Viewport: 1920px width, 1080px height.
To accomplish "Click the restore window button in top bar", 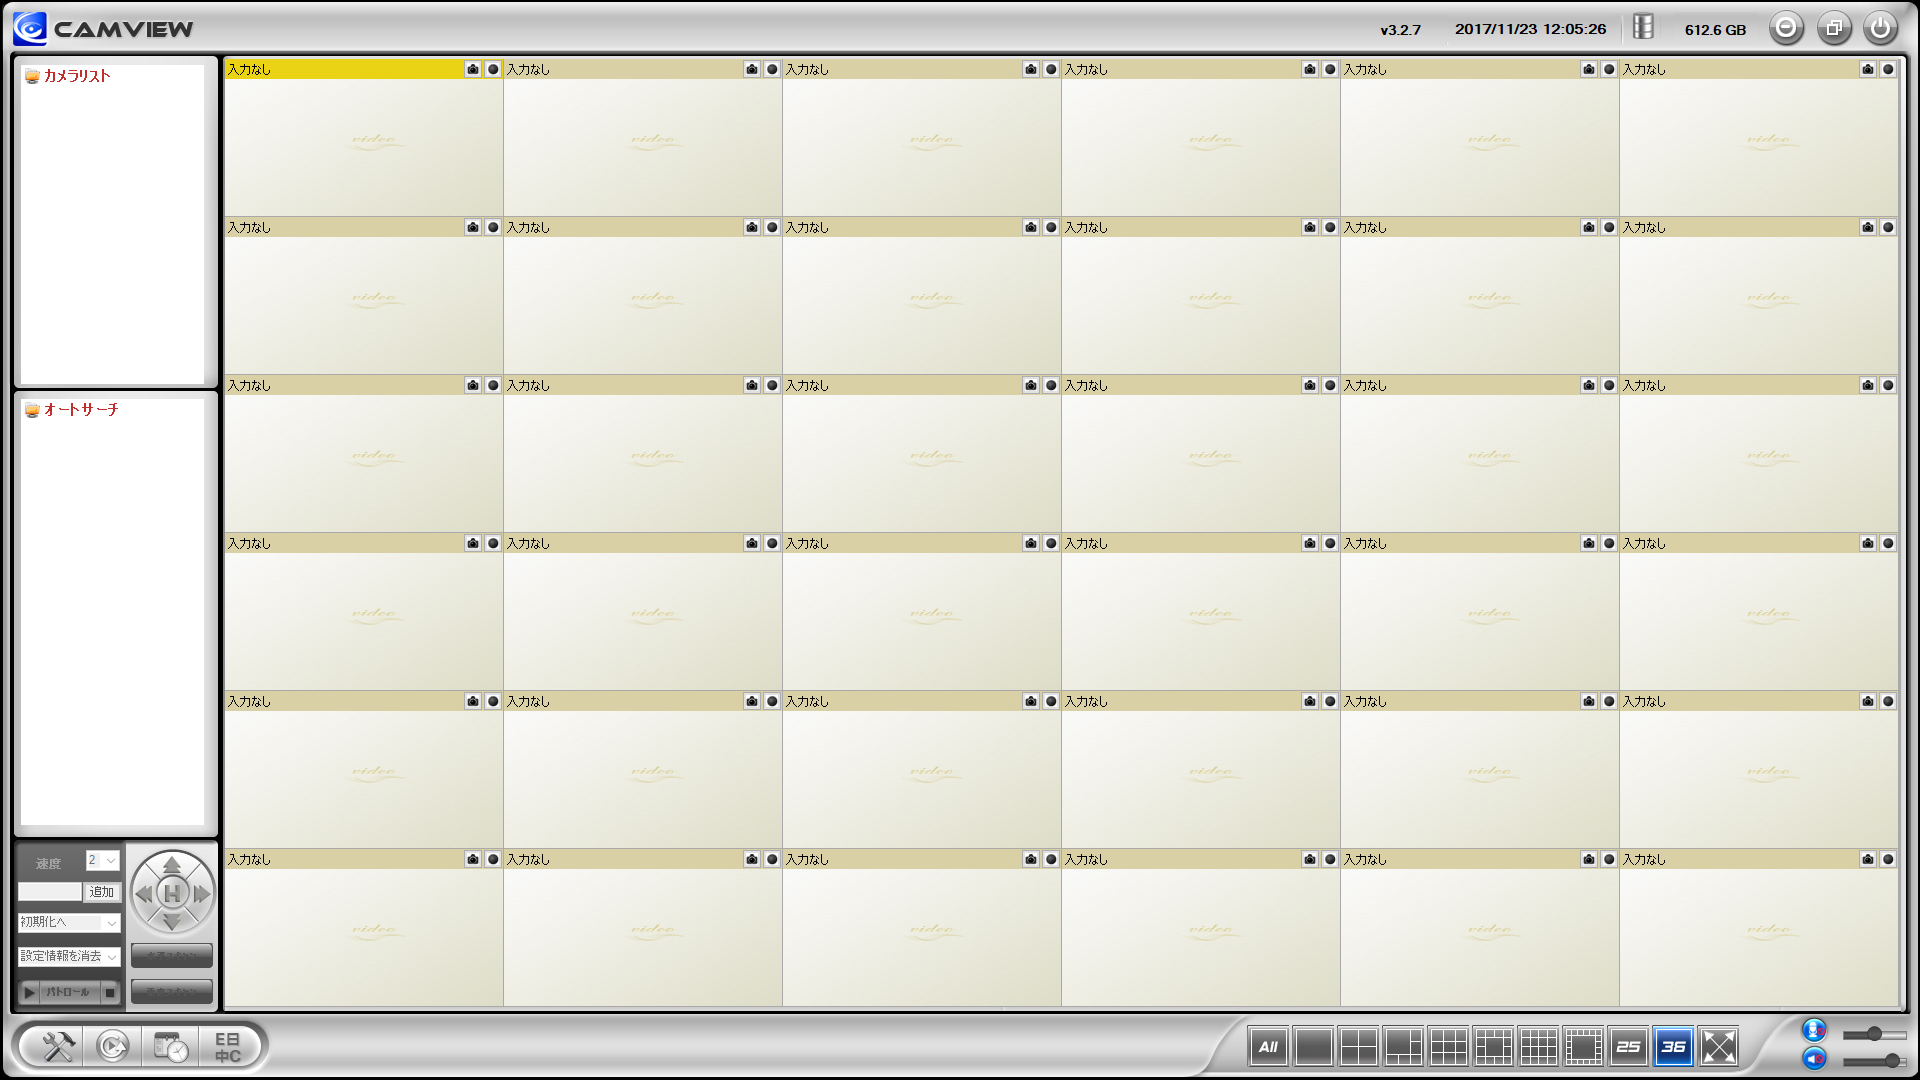I will click(1834, 28).
